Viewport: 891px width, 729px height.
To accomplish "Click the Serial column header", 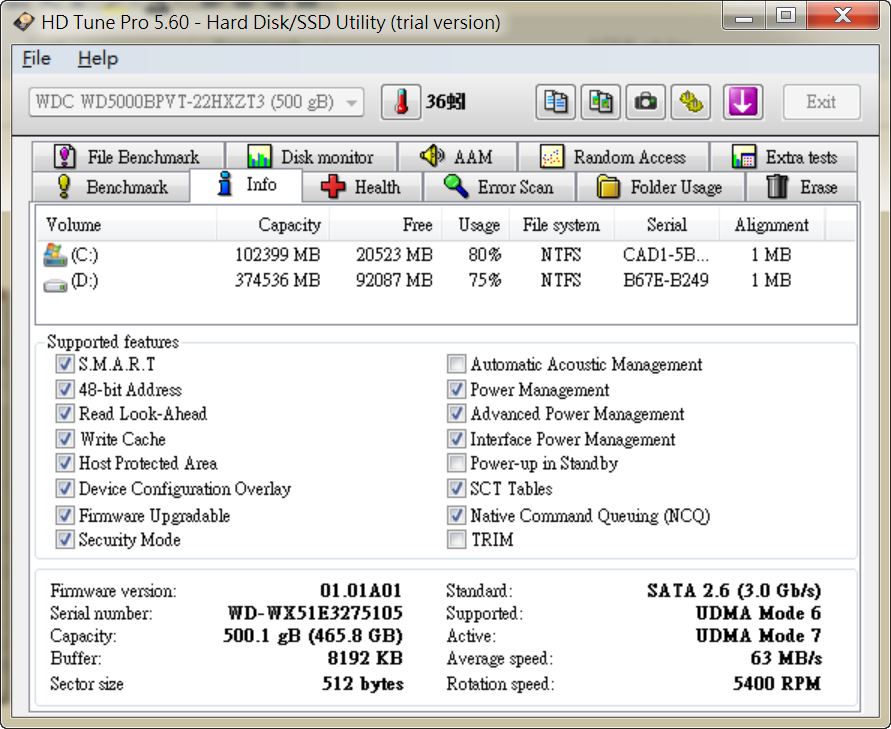I will [667, 225].
